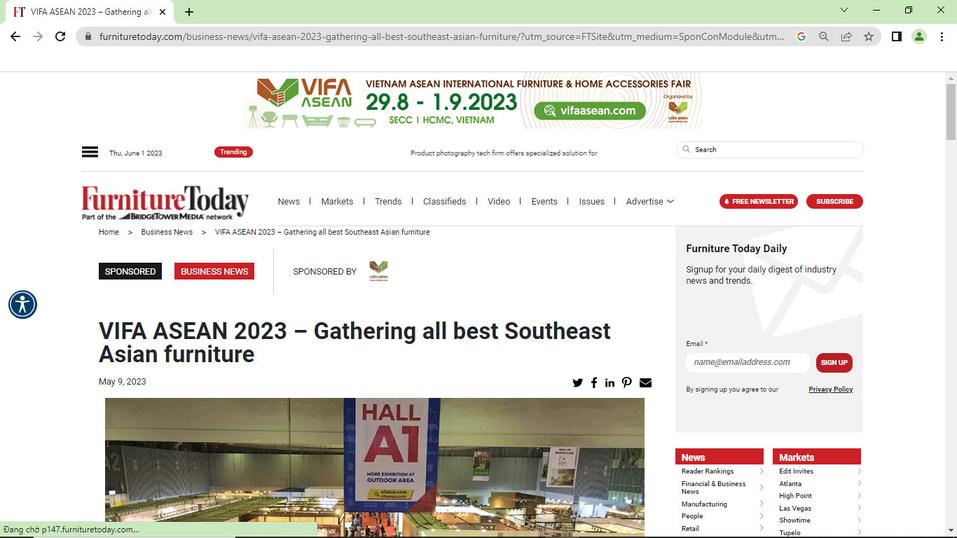
Task: Bookmark page with the star icon
Action: 869,37
